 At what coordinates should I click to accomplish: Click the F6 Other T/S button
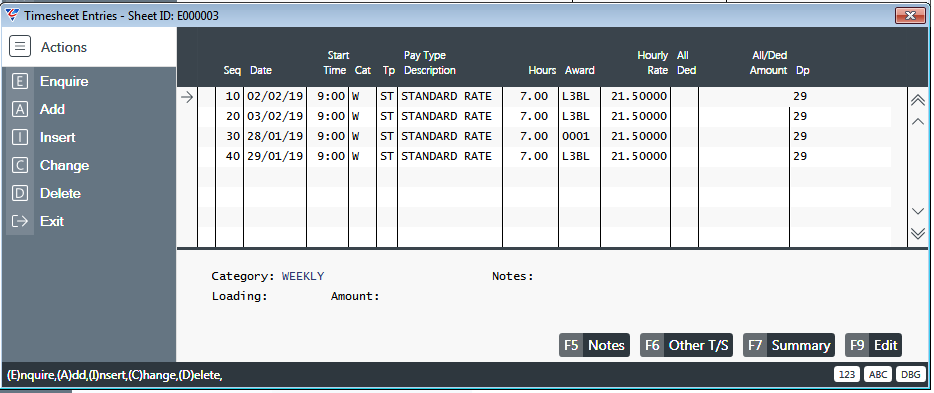pos(686,345)
